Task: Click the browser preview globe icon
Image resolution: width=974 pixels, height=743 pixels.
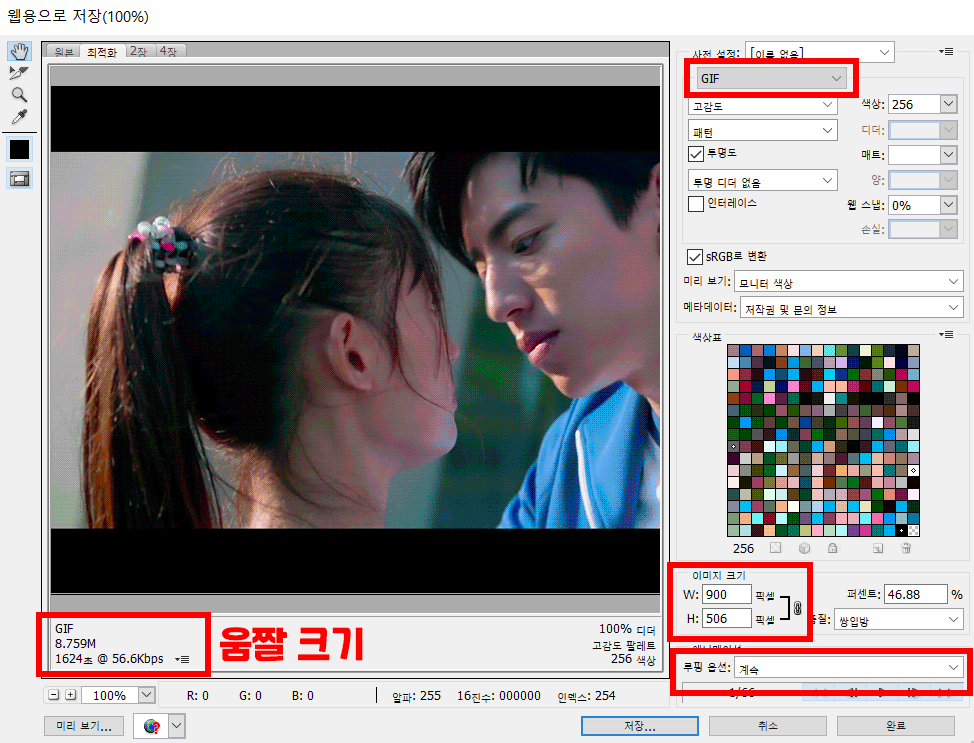Action: (x=151, y=726)
